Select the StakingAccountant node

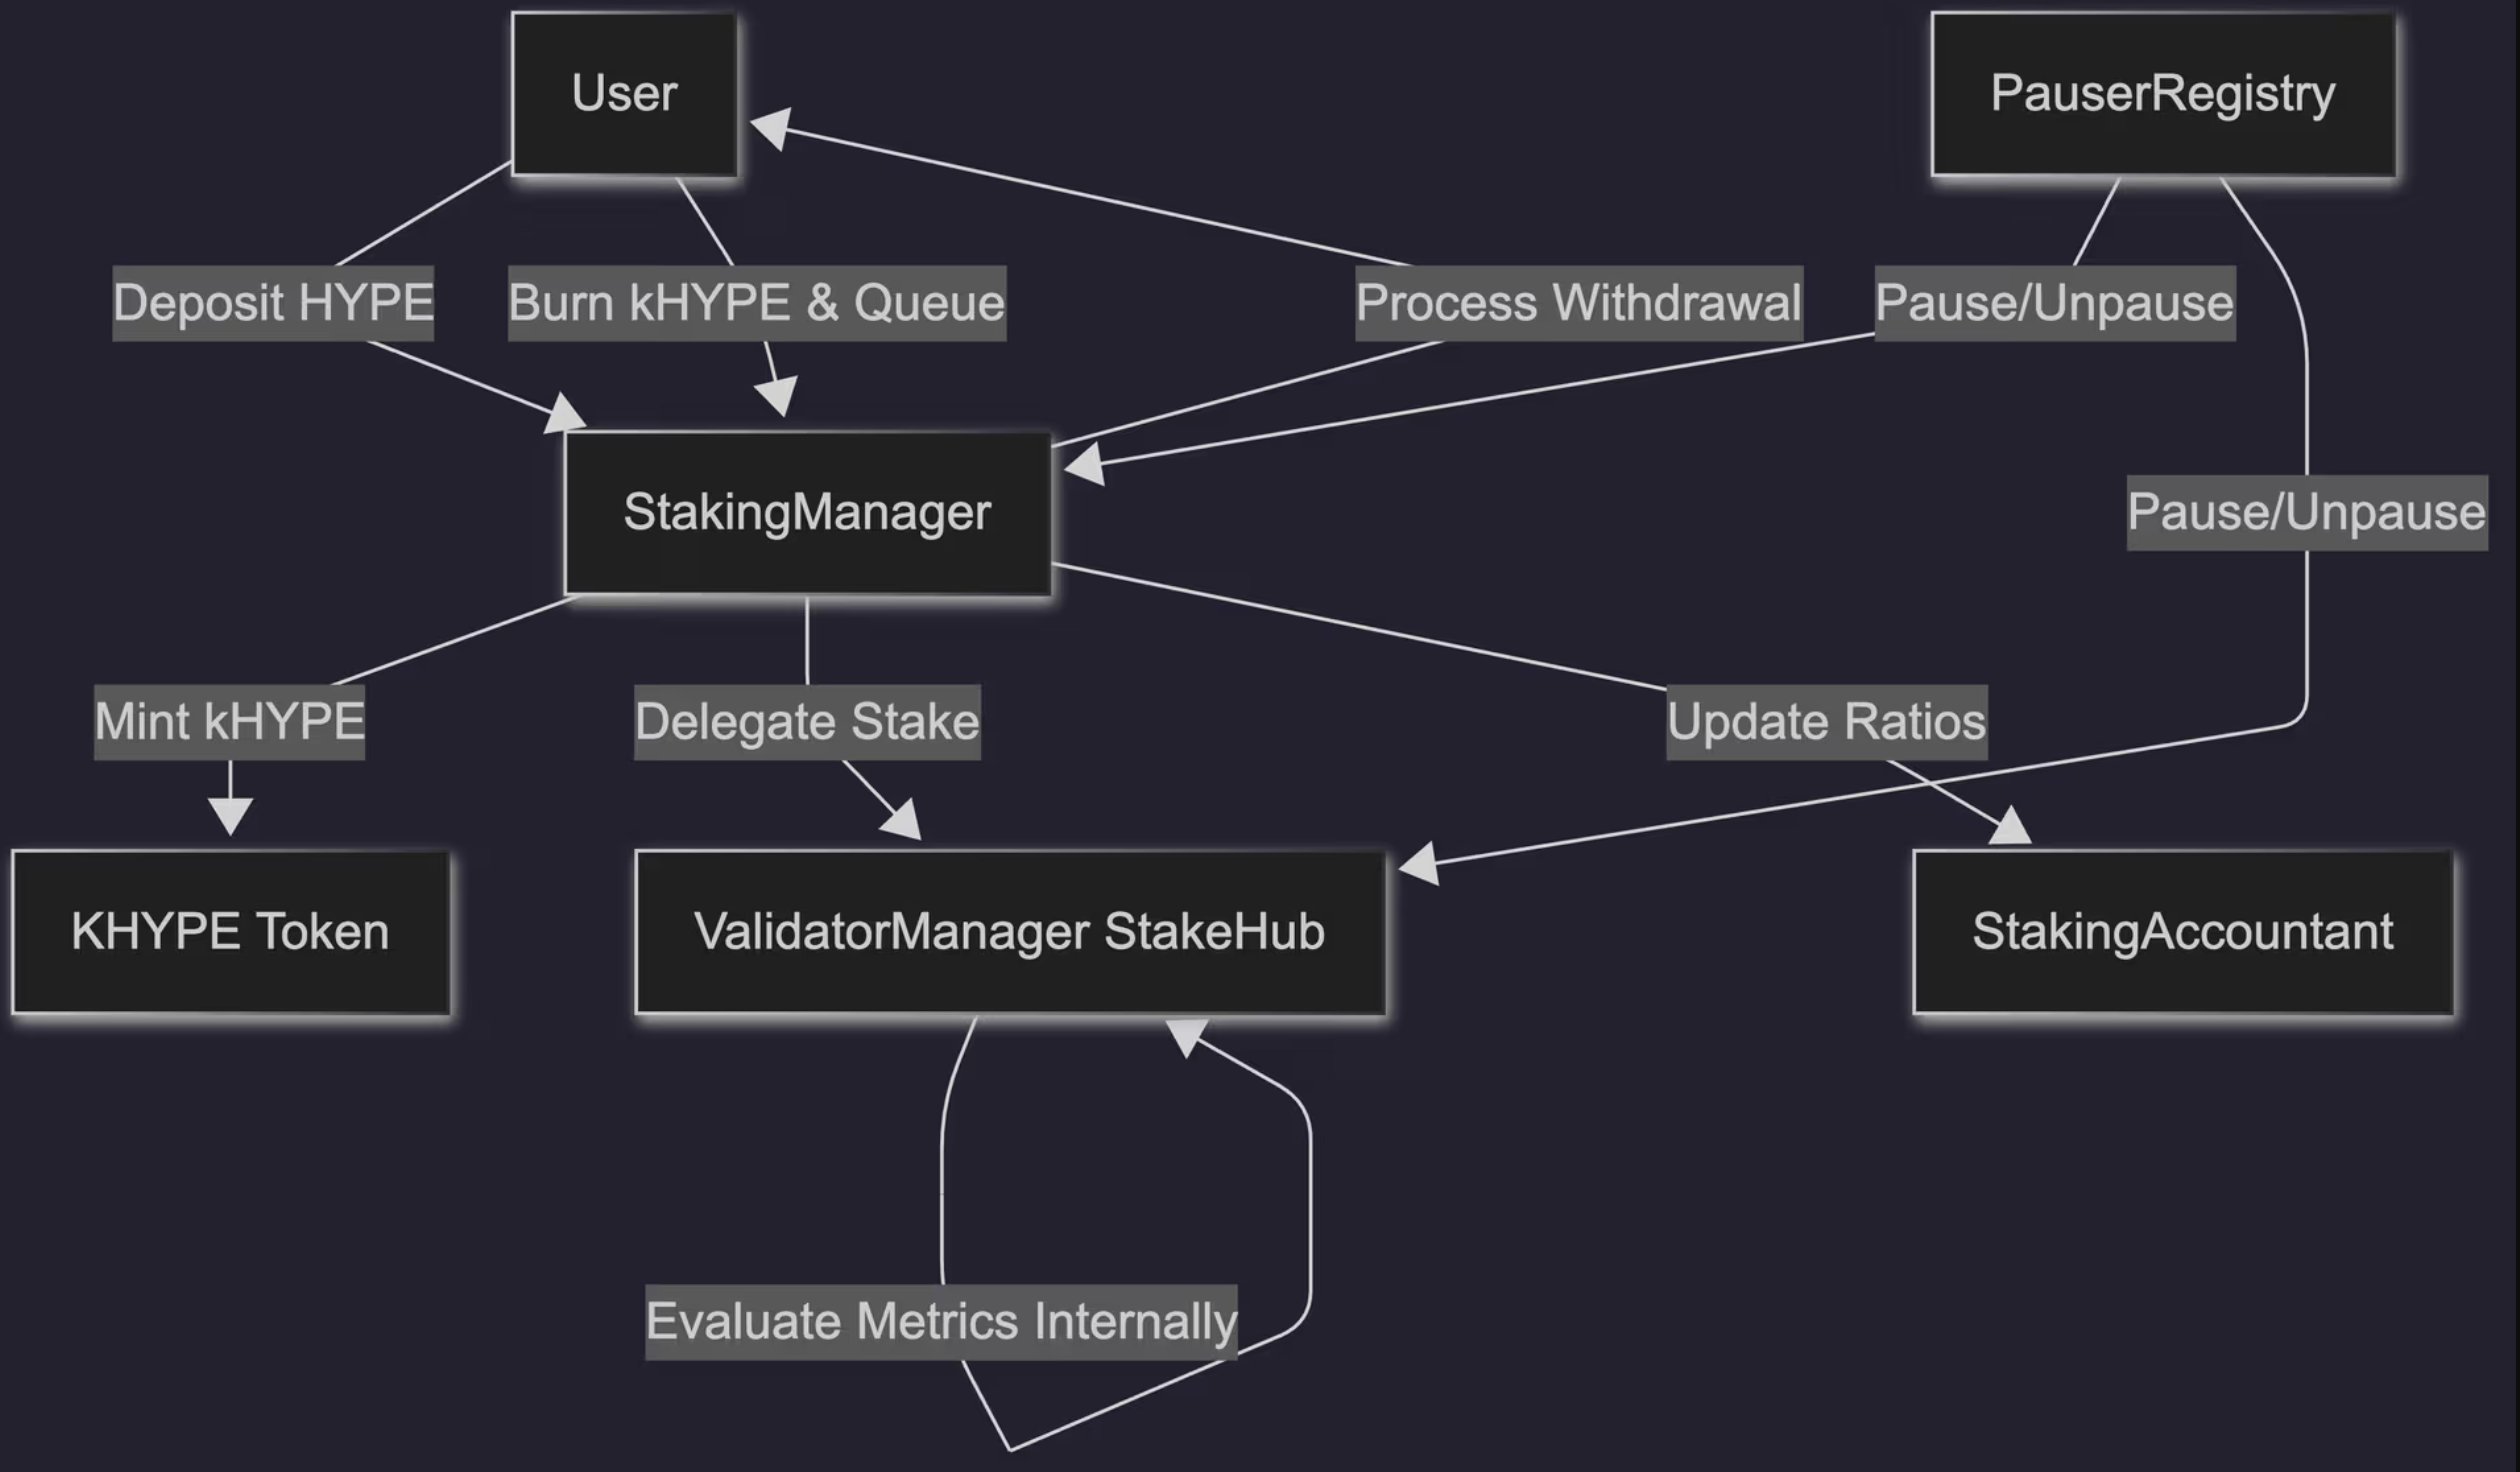(x=2182, y=932)
